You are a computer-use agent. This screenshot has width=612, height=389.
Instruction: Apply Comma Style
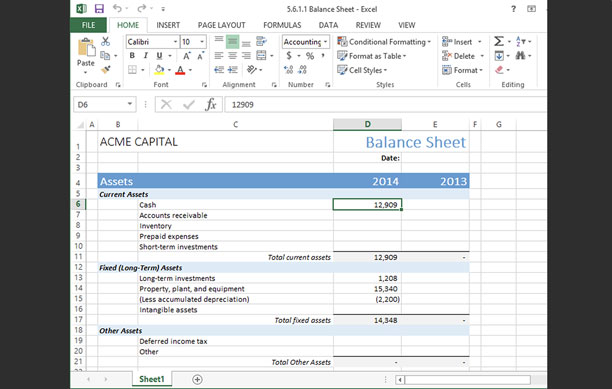pyautogui.click(x=323, y=56)
